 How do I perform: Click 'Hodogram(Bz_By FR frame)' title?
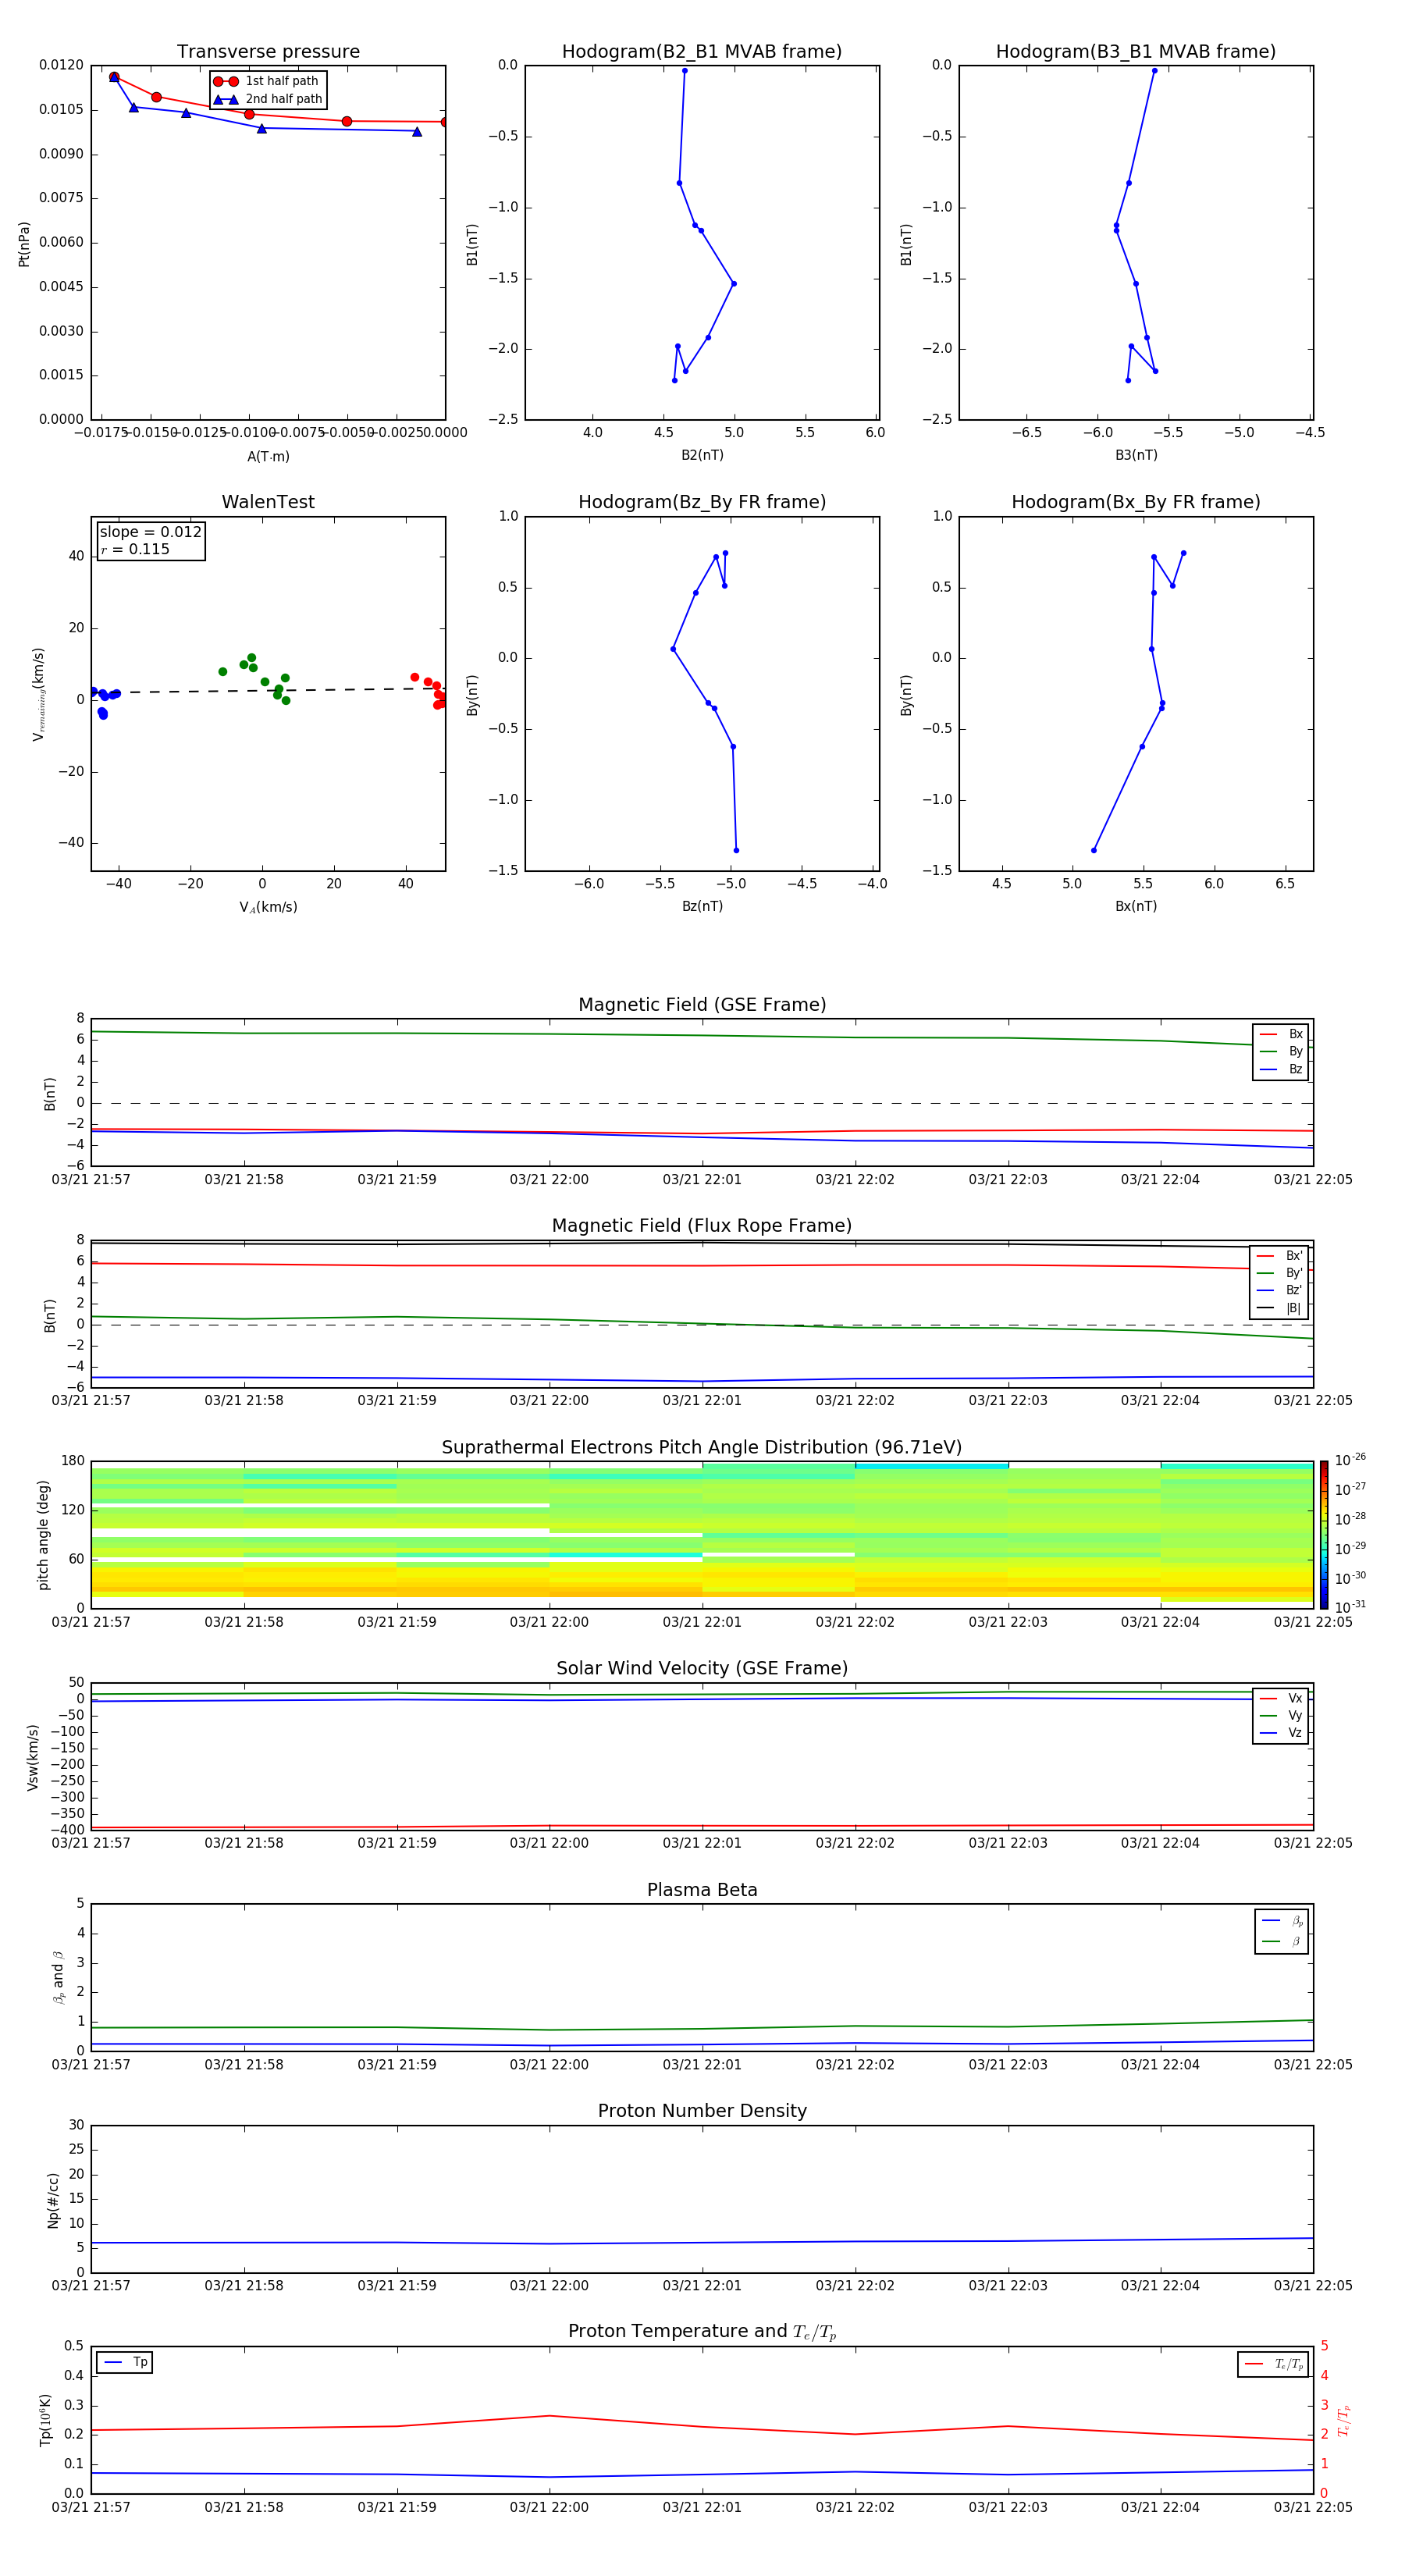(702, 502)
